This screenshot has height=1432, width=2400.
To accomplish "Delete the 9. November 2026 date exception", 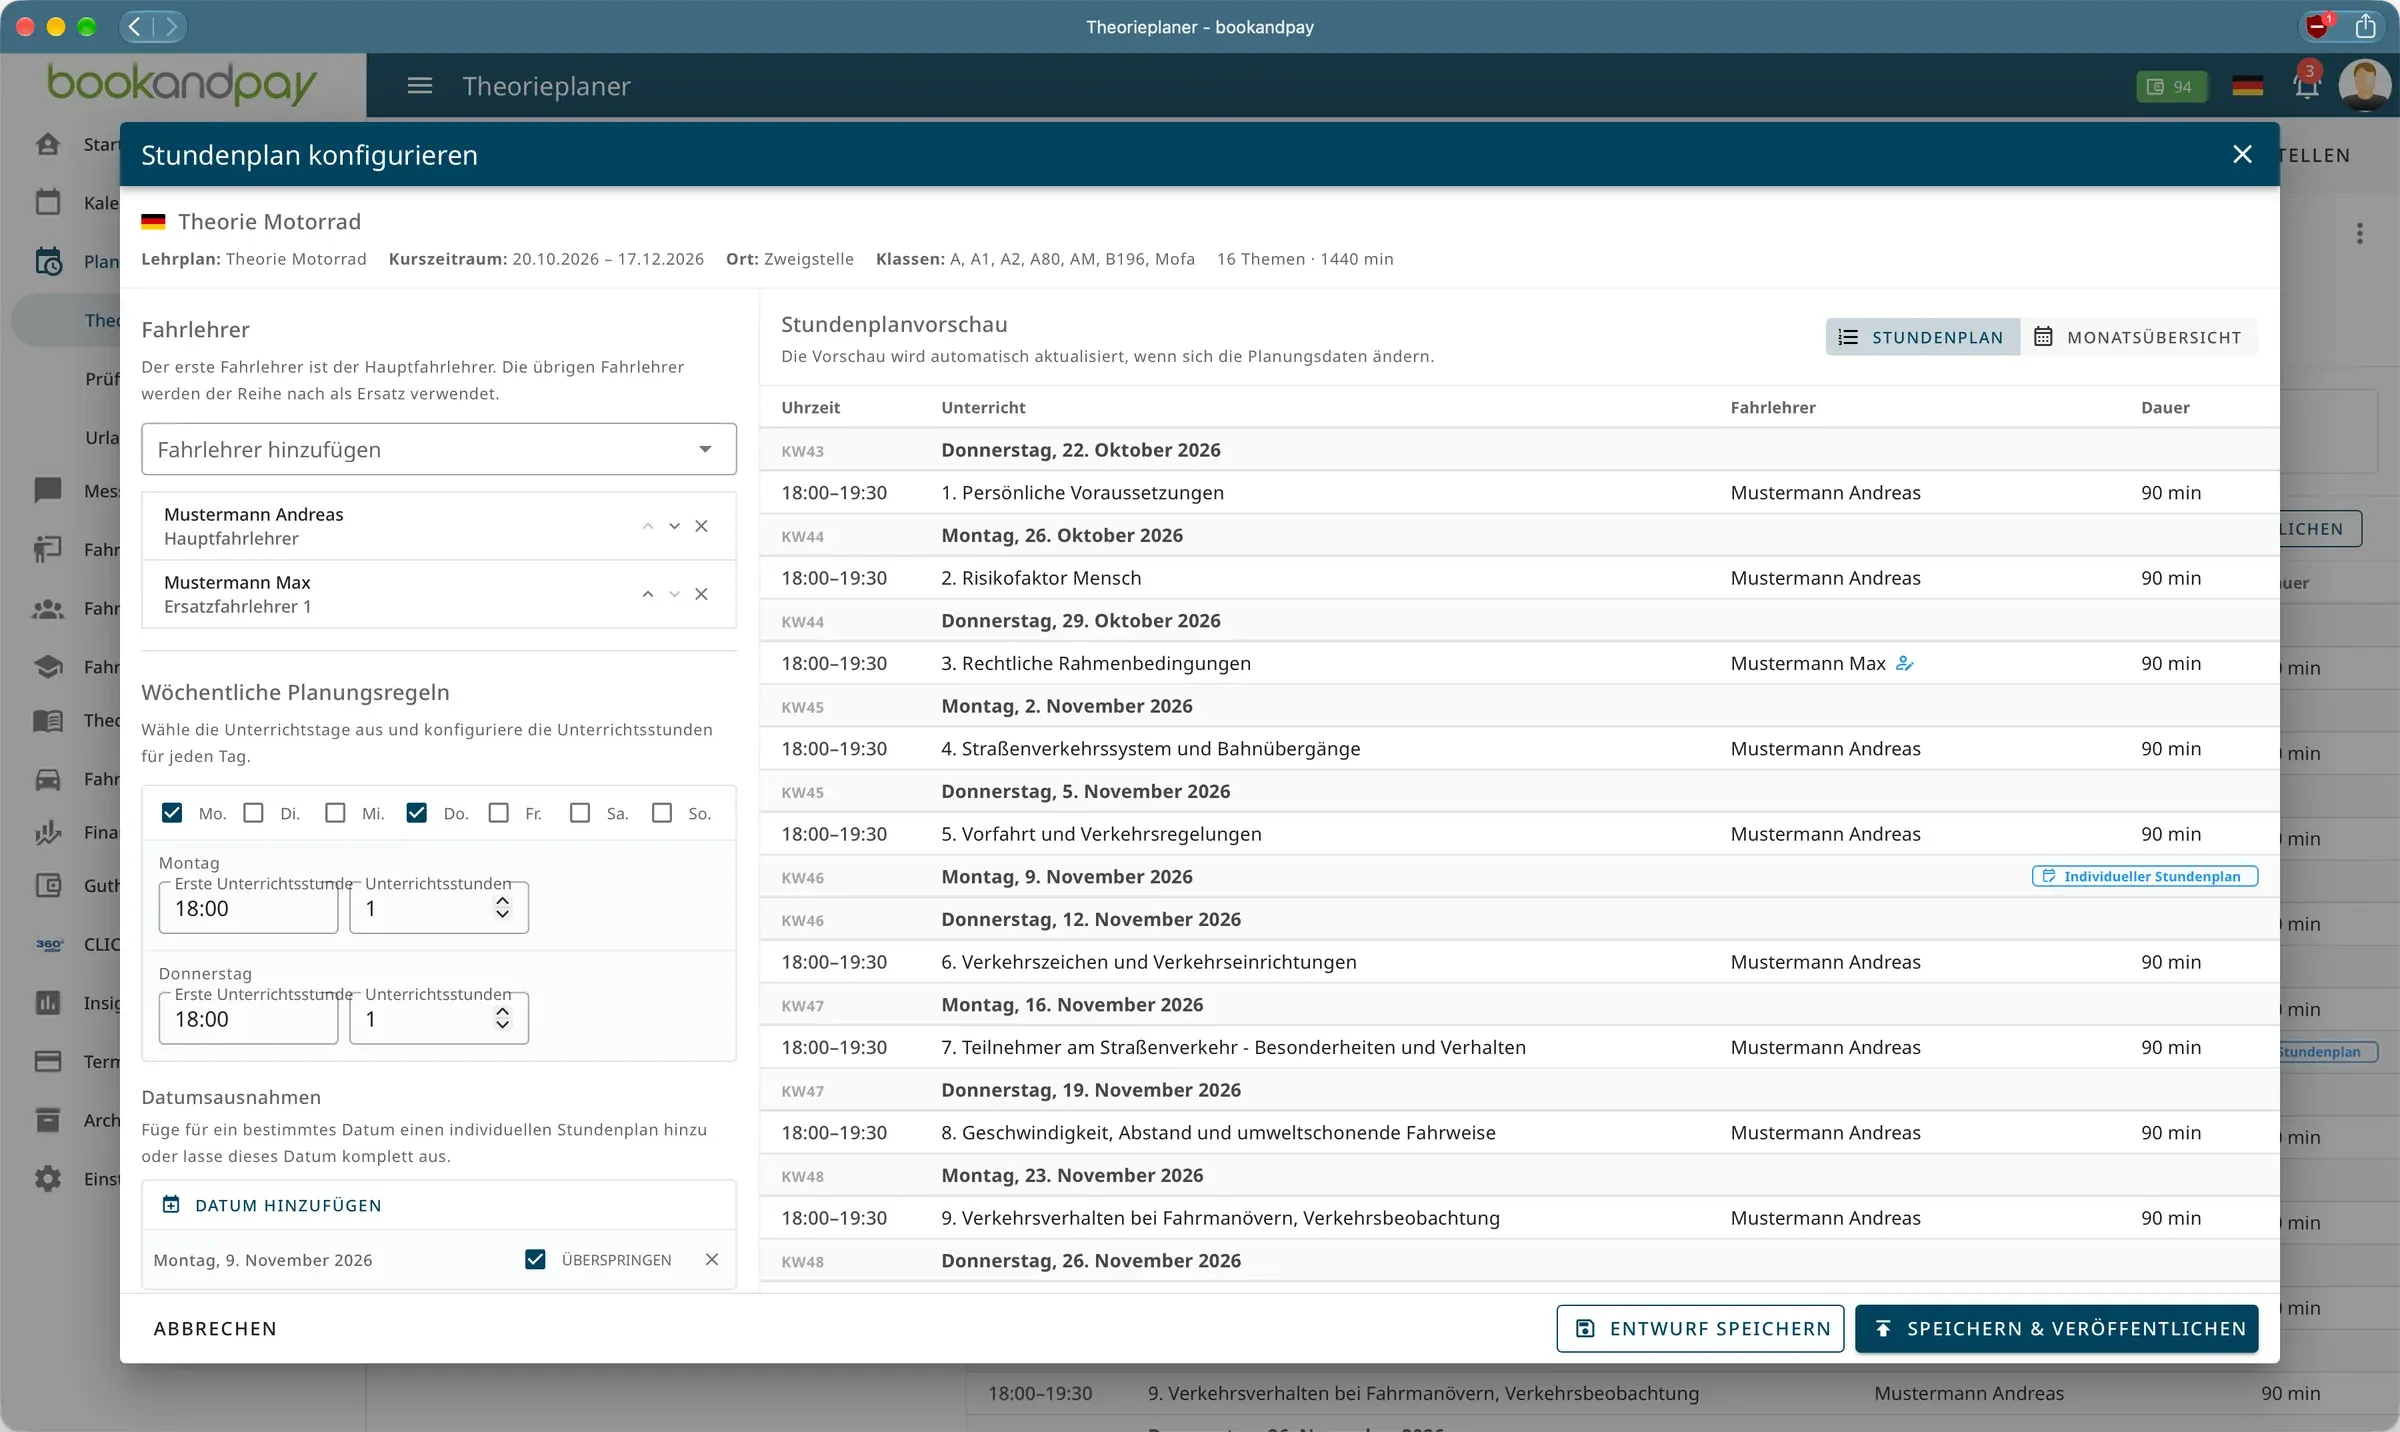I will tap(711, 1259).
